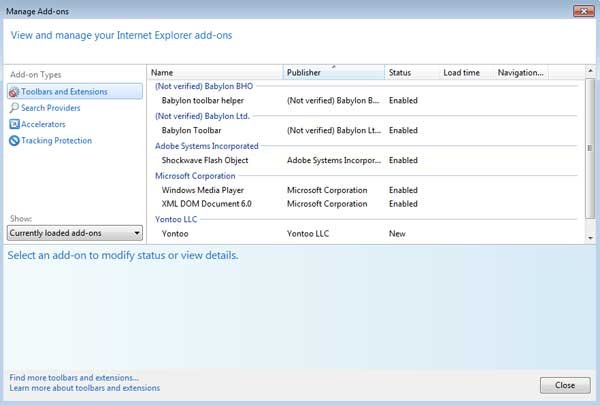The width and height of the screenshot is (600, 405).
Task: Sort the list by Publisher column
Action: coord(334,72)
